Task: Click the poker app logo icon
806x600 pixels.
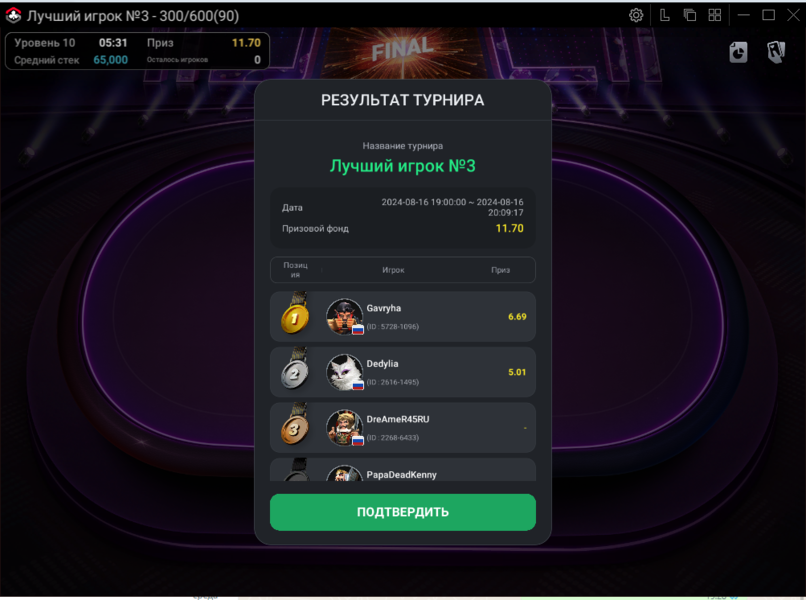Action: [x=13, y=15]
